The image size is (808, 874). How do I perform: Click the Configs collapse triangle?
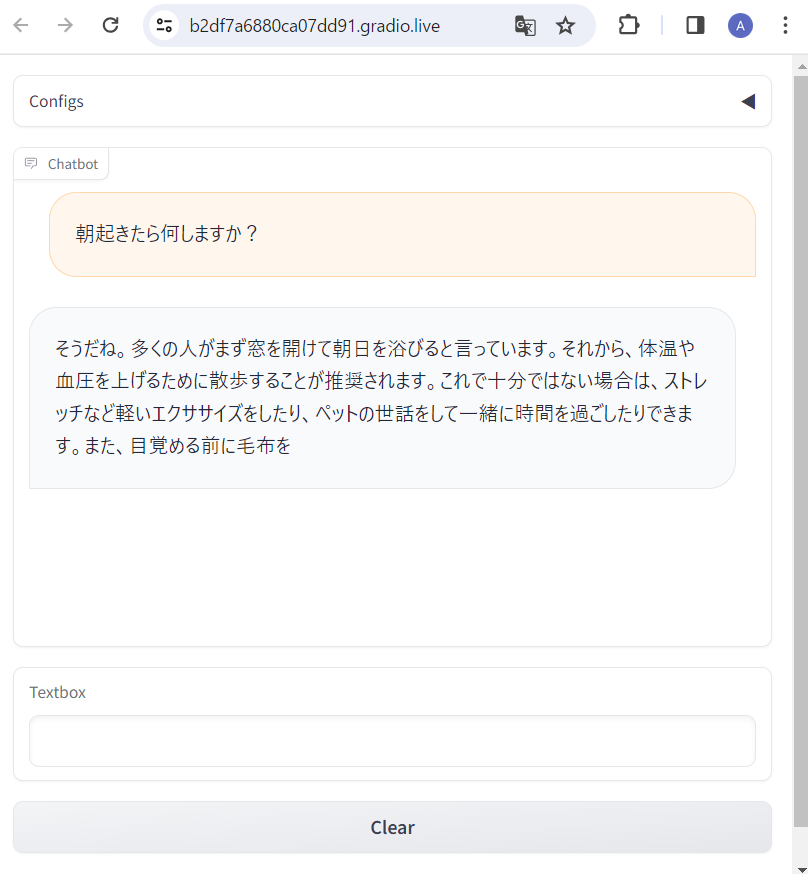(747, 101)
